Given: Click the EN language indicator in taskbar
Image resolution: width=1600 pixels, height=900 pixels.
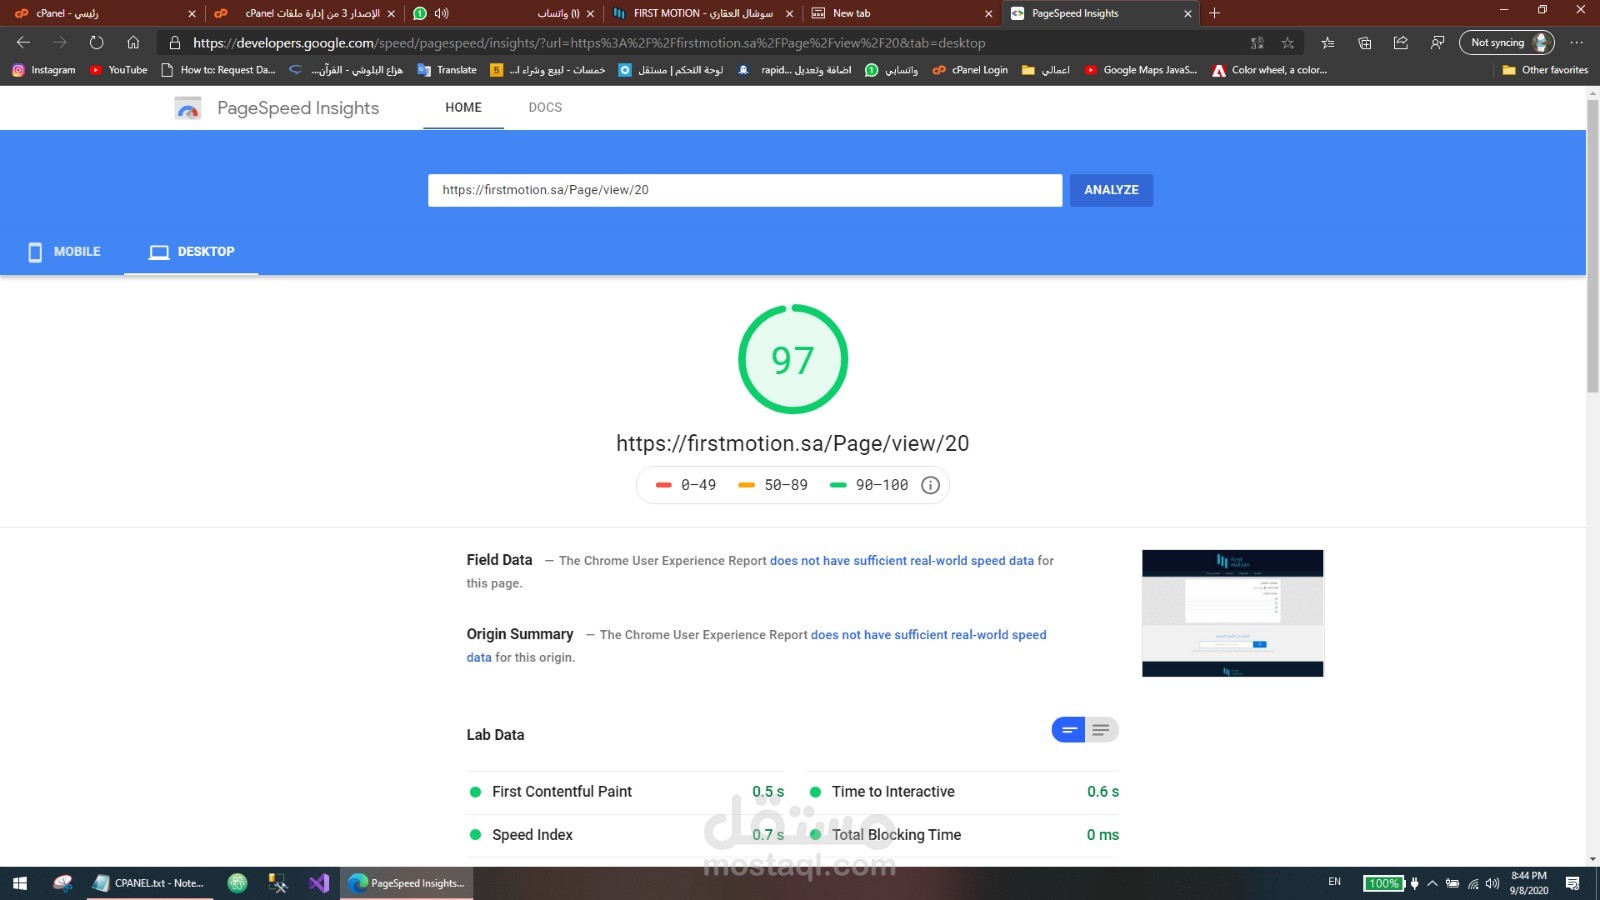Looking at the screenshot, I should coord(1334,882).
